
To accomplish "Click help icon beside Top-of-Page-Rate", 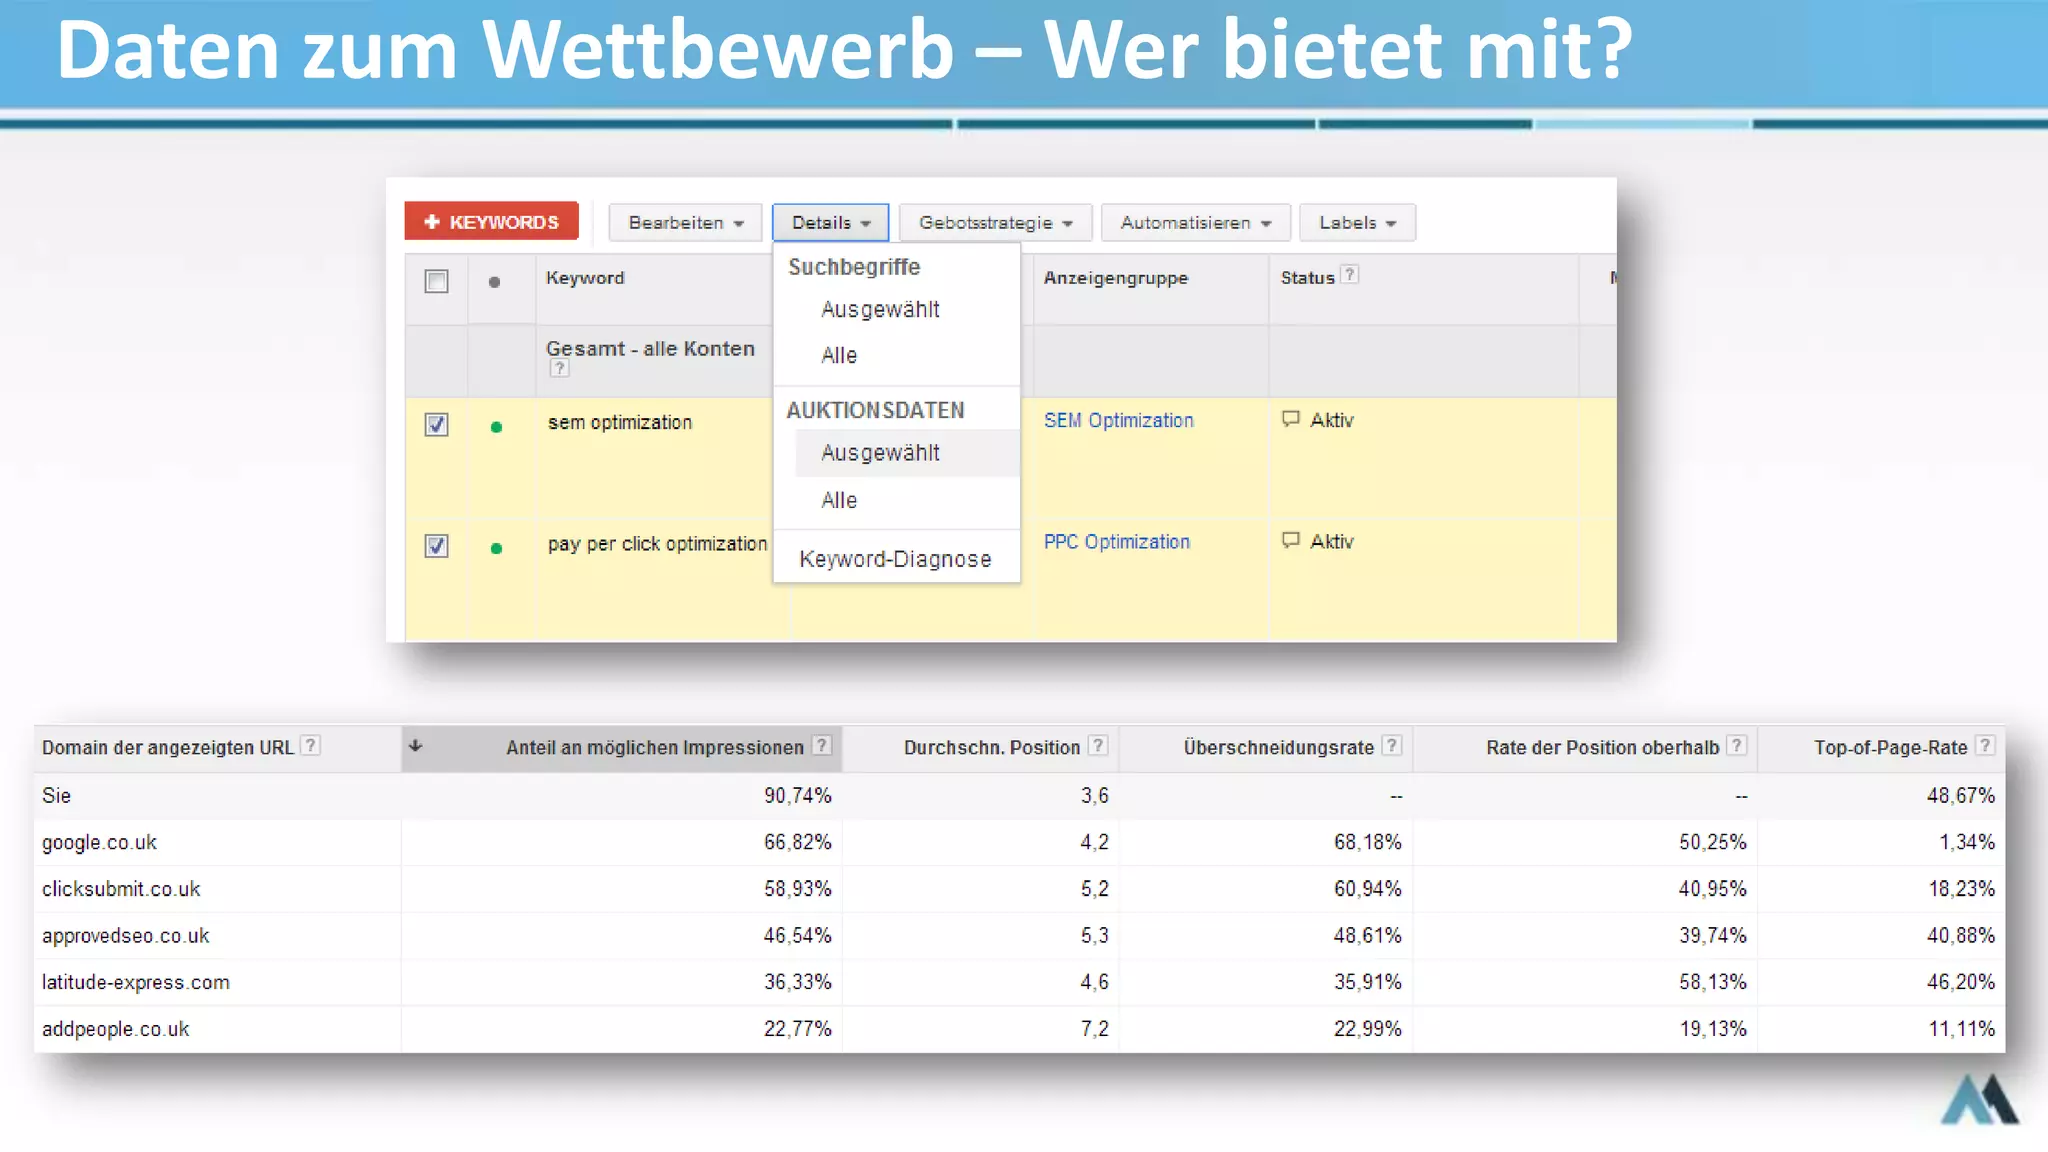I will point(1985,745).
